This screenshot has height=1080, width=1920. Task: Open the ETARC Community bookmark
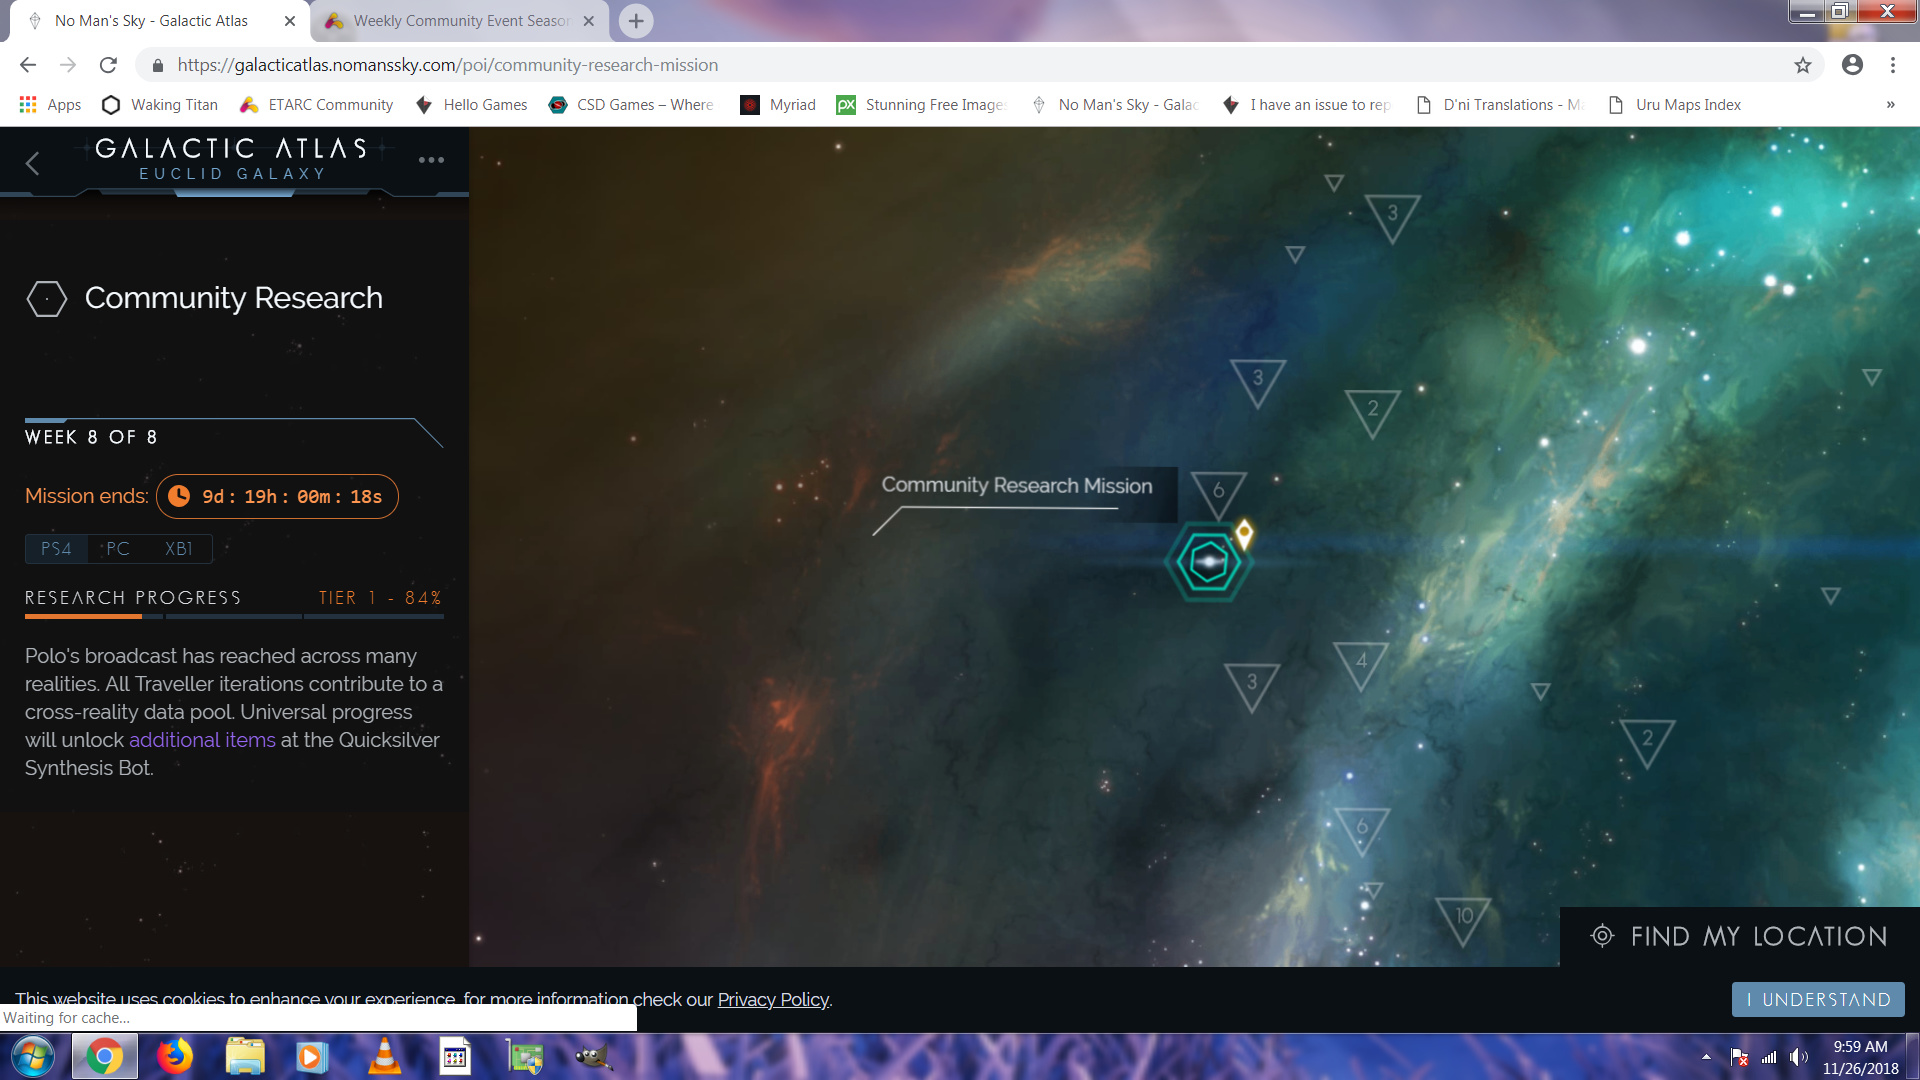coord(317,105)
